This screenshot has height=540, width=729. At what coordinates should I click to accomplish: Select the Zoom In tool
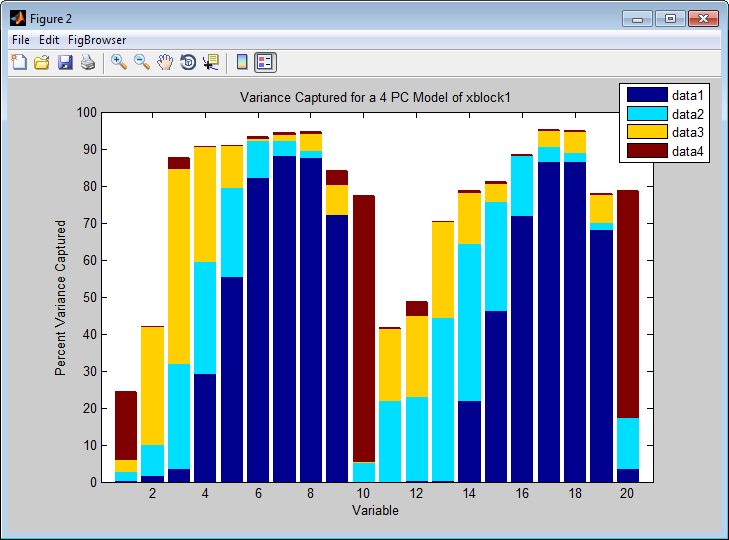tap(119, 63)
